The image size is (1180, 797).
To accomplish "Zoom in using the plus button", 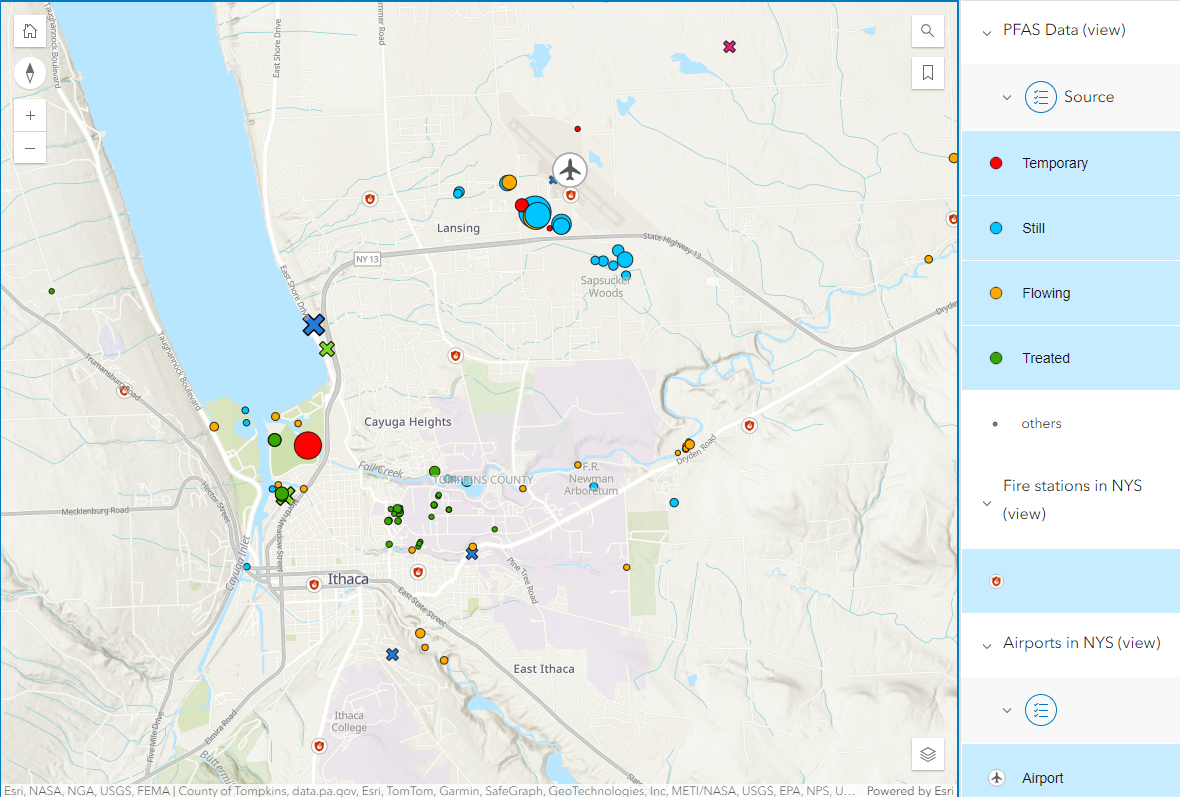I will click(x=30, y=115).
